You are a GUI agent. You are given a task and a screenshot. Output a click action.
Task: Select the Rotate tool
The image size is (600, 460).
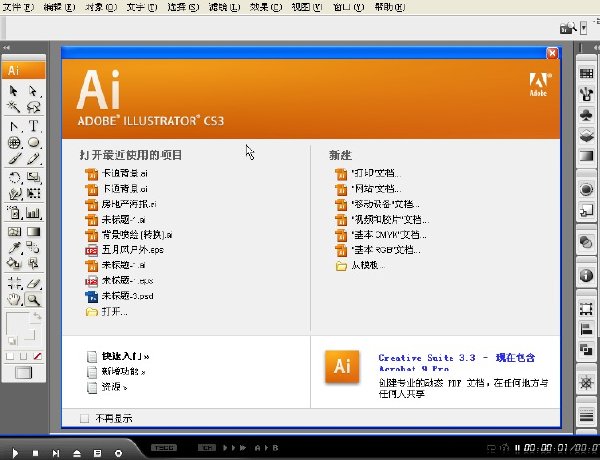pos(14,178)
